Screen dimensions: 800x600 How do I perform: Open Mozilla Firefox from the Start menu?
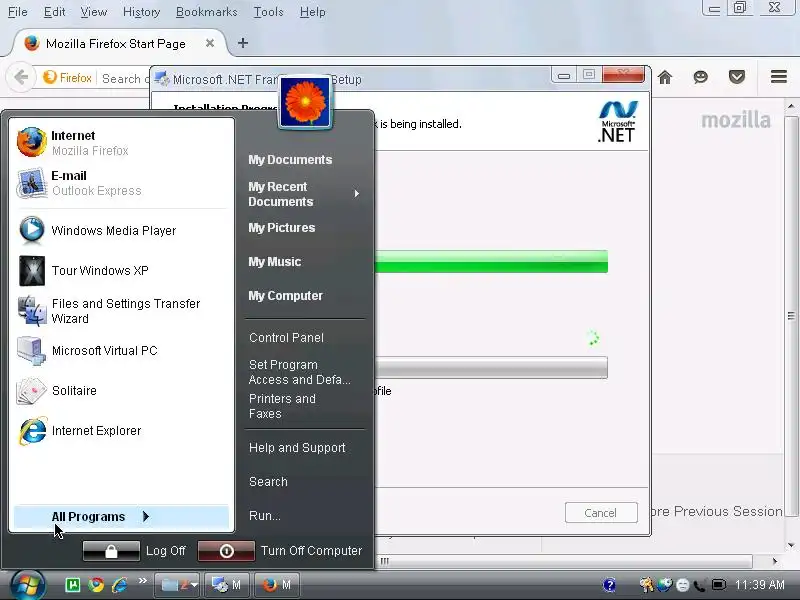coord(121,143)
